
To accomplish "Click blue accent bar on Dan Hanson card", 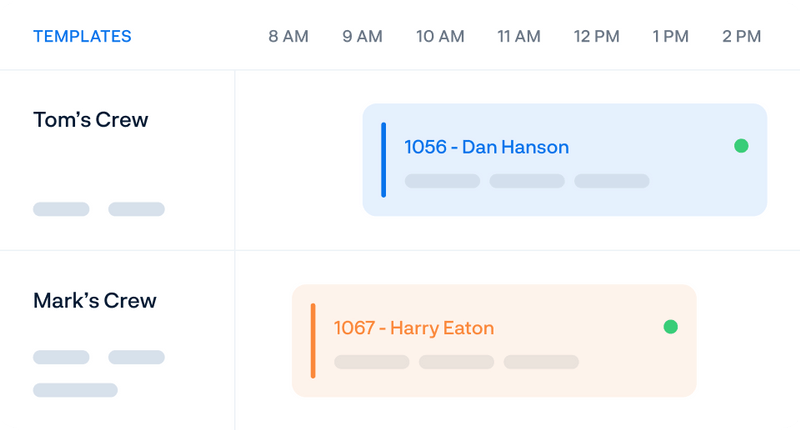I will coord(383,160).
